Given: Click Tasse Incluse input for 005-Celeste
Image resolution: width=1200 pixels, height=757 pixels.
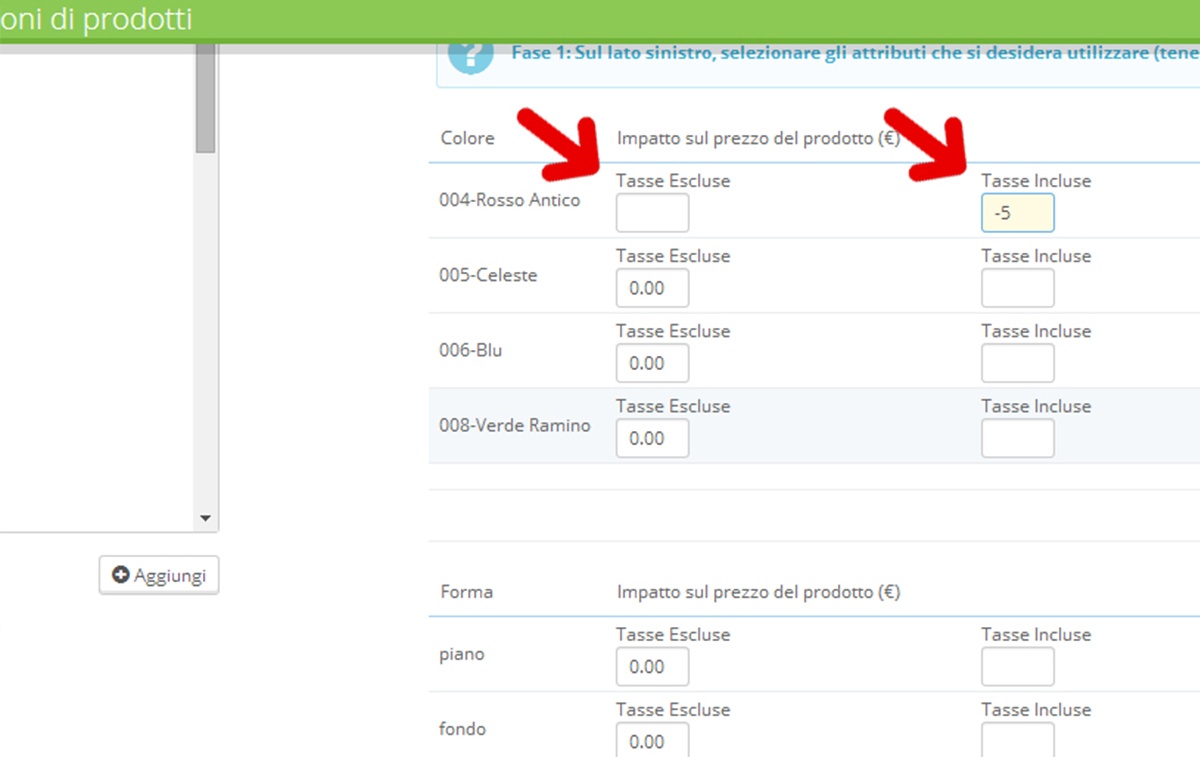Looking at the screenshot, I should click(x=1017, y=288).
